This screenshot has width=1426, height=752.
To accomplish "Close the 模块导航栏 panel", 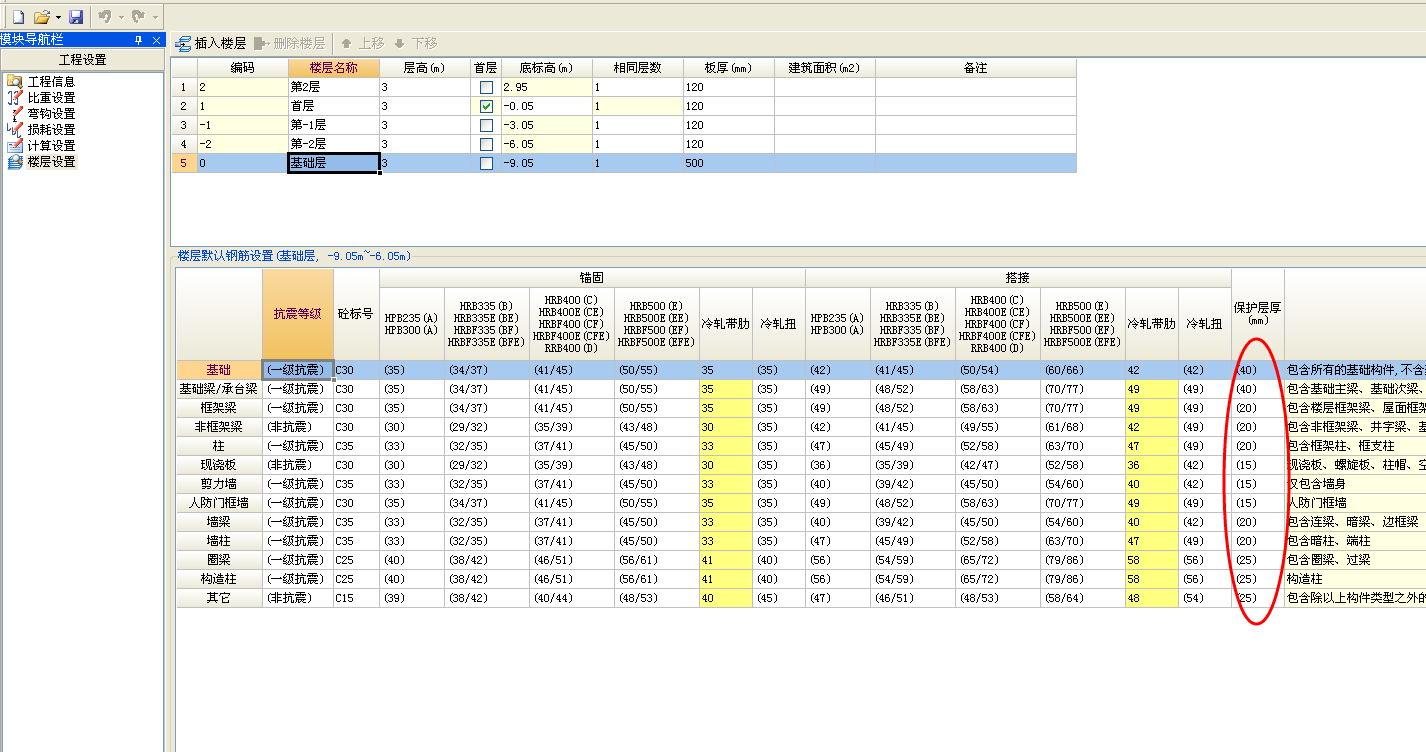I will click(x=156, y=39).
